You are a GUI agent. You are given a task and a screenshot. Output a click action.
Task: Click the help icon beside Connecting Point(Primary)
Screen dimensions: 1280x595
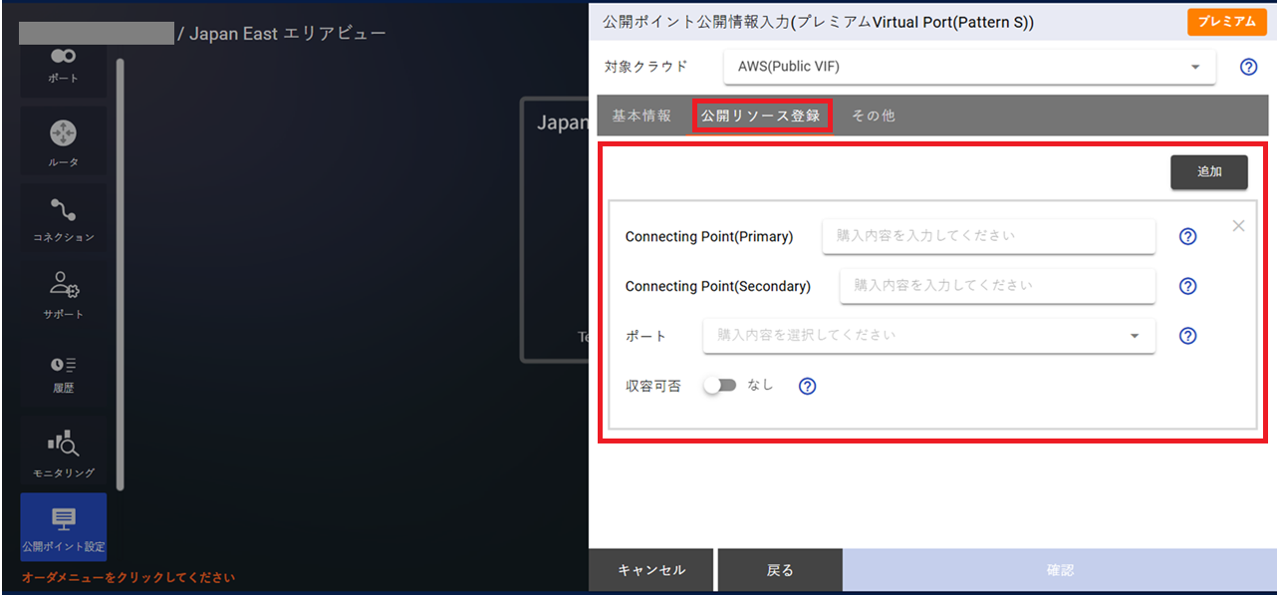1187,236
